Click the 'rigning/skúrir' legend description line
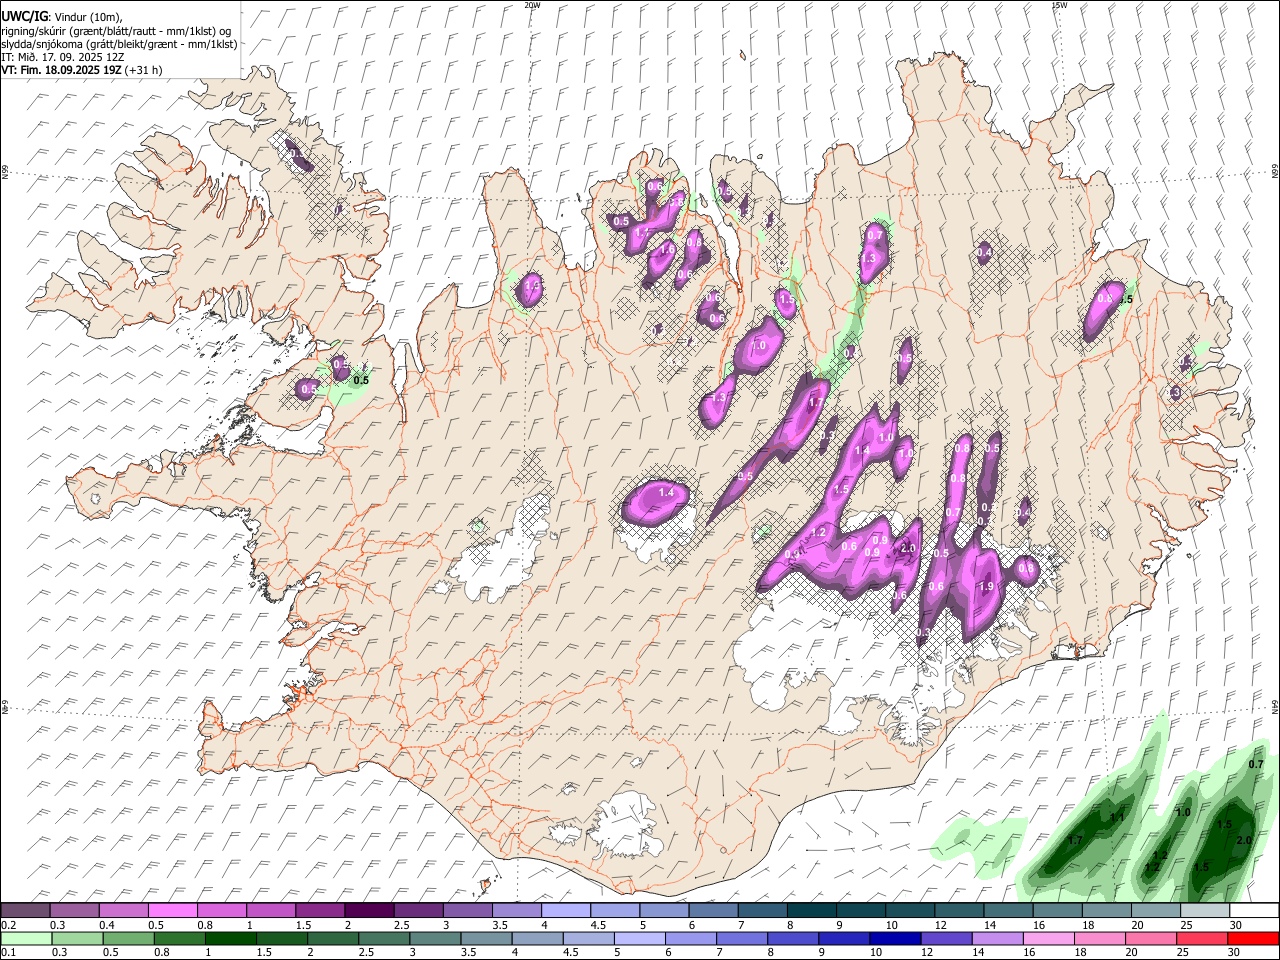1280x960 pixels. pos(117,31)
